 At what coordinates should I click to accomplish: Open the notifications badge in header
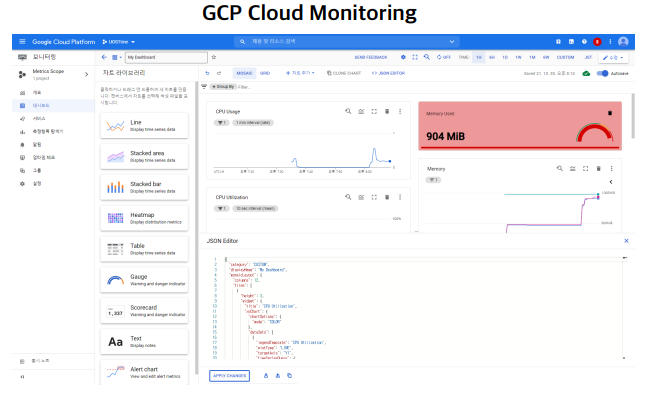[x=597, y=42]
